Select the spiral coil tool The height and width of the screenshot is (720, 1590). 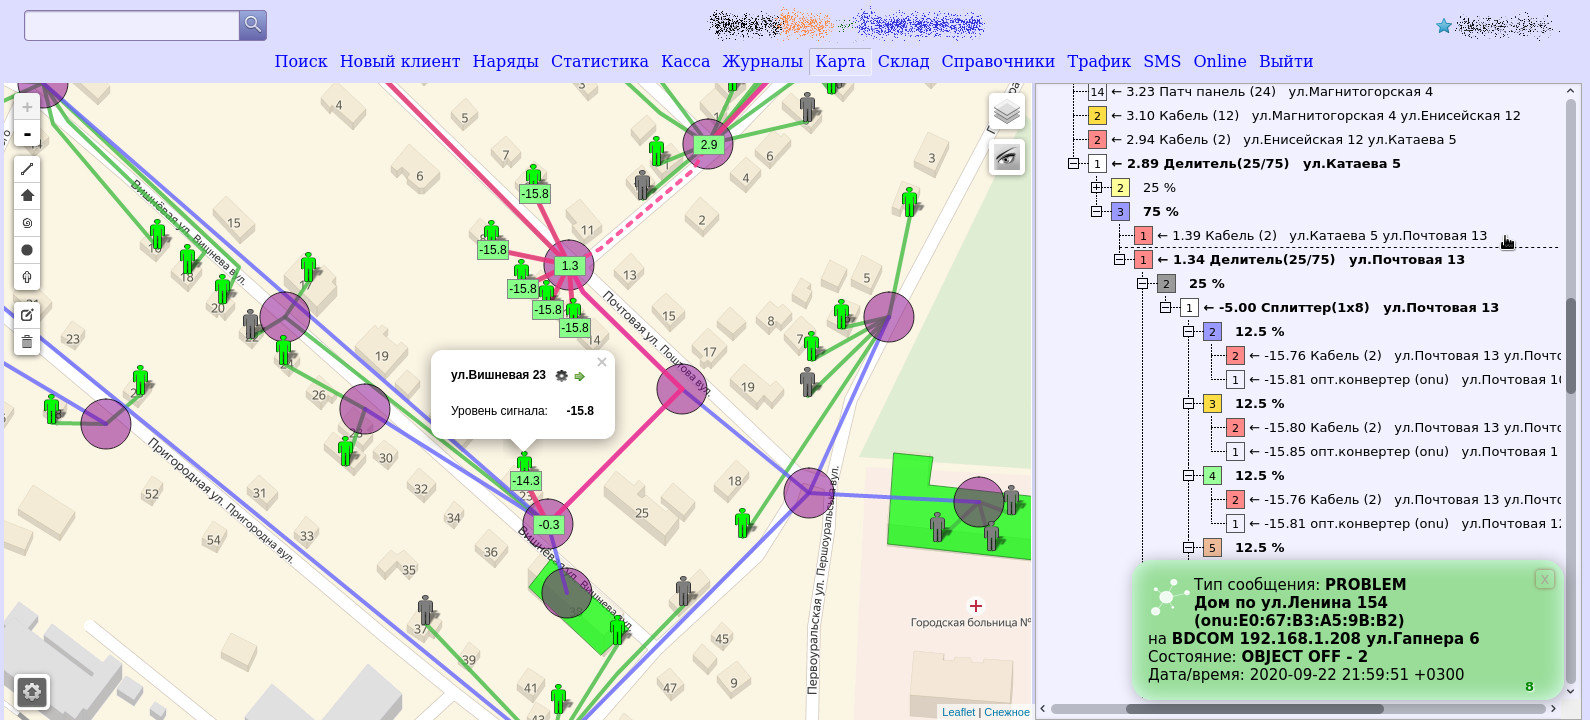click(x=27, y=223)
